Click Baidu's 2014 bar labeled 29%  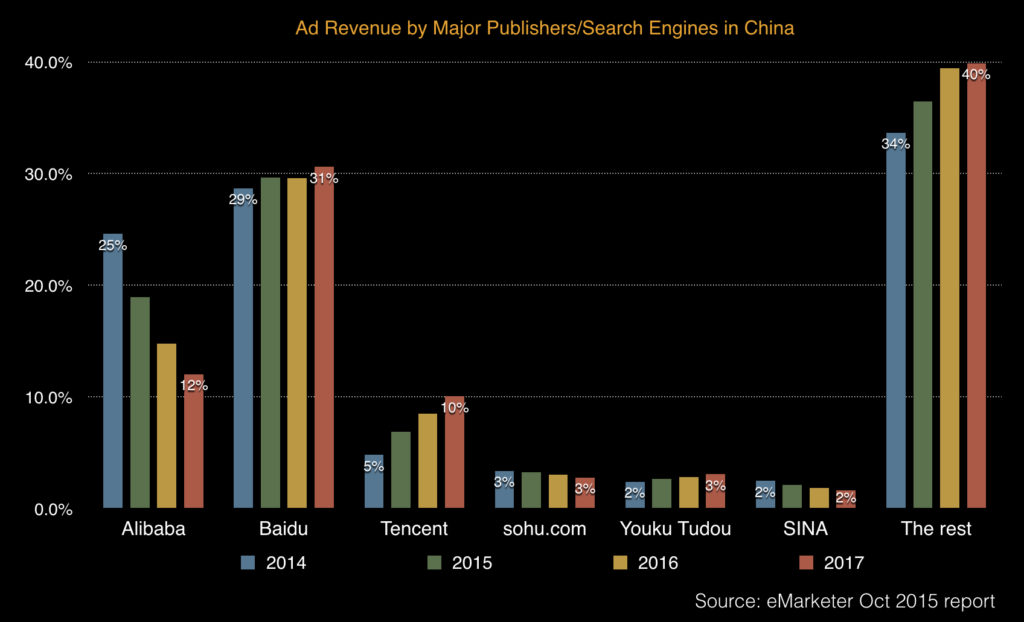[243, 348]
